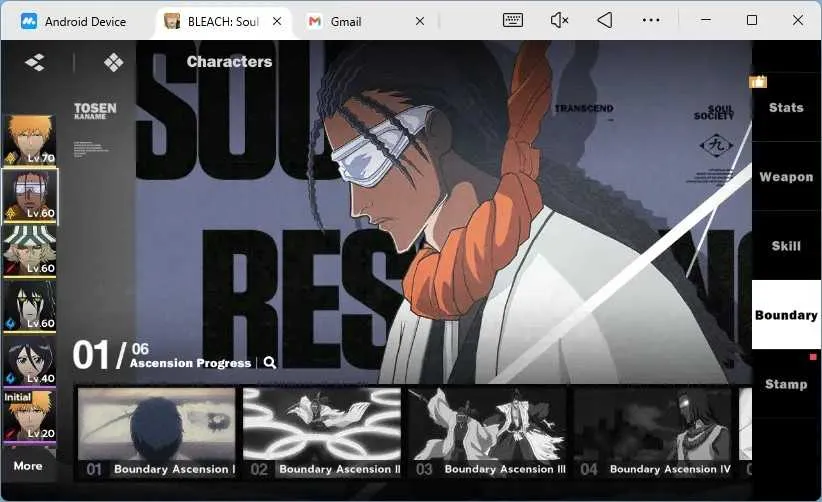This screenshot has height=502, width=822.
Task: Click the Gmail M icon in tab
Action: (315, 21)
